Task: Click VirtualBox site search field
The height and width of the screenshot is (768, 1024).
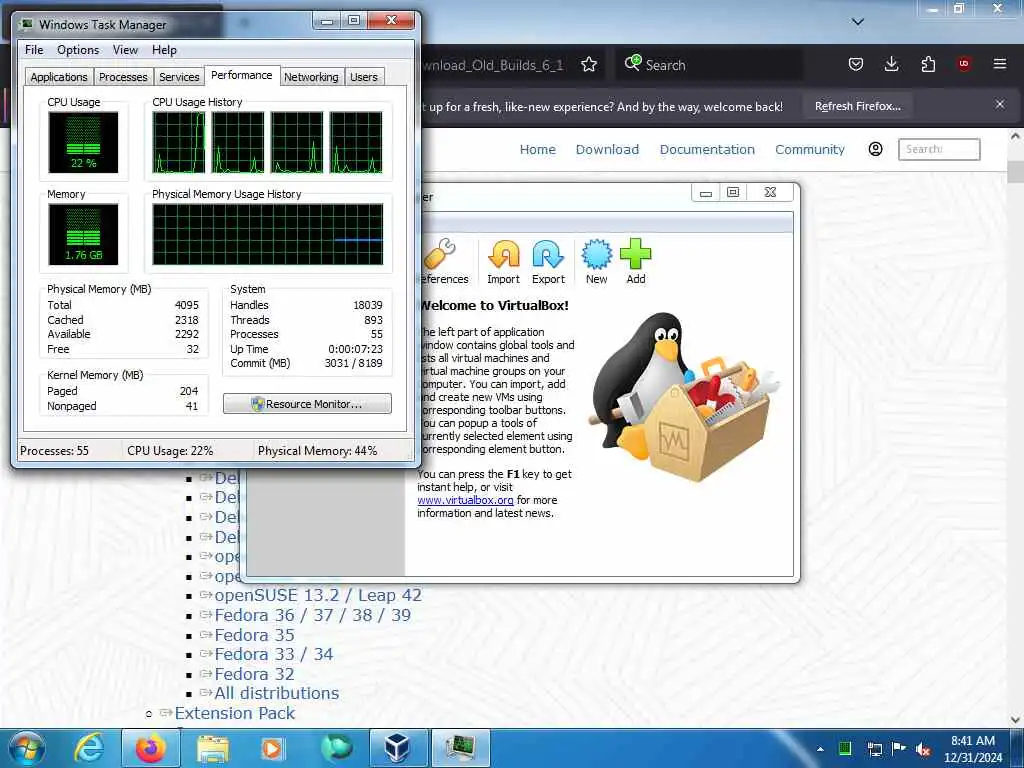Action: tap(939, 150)
